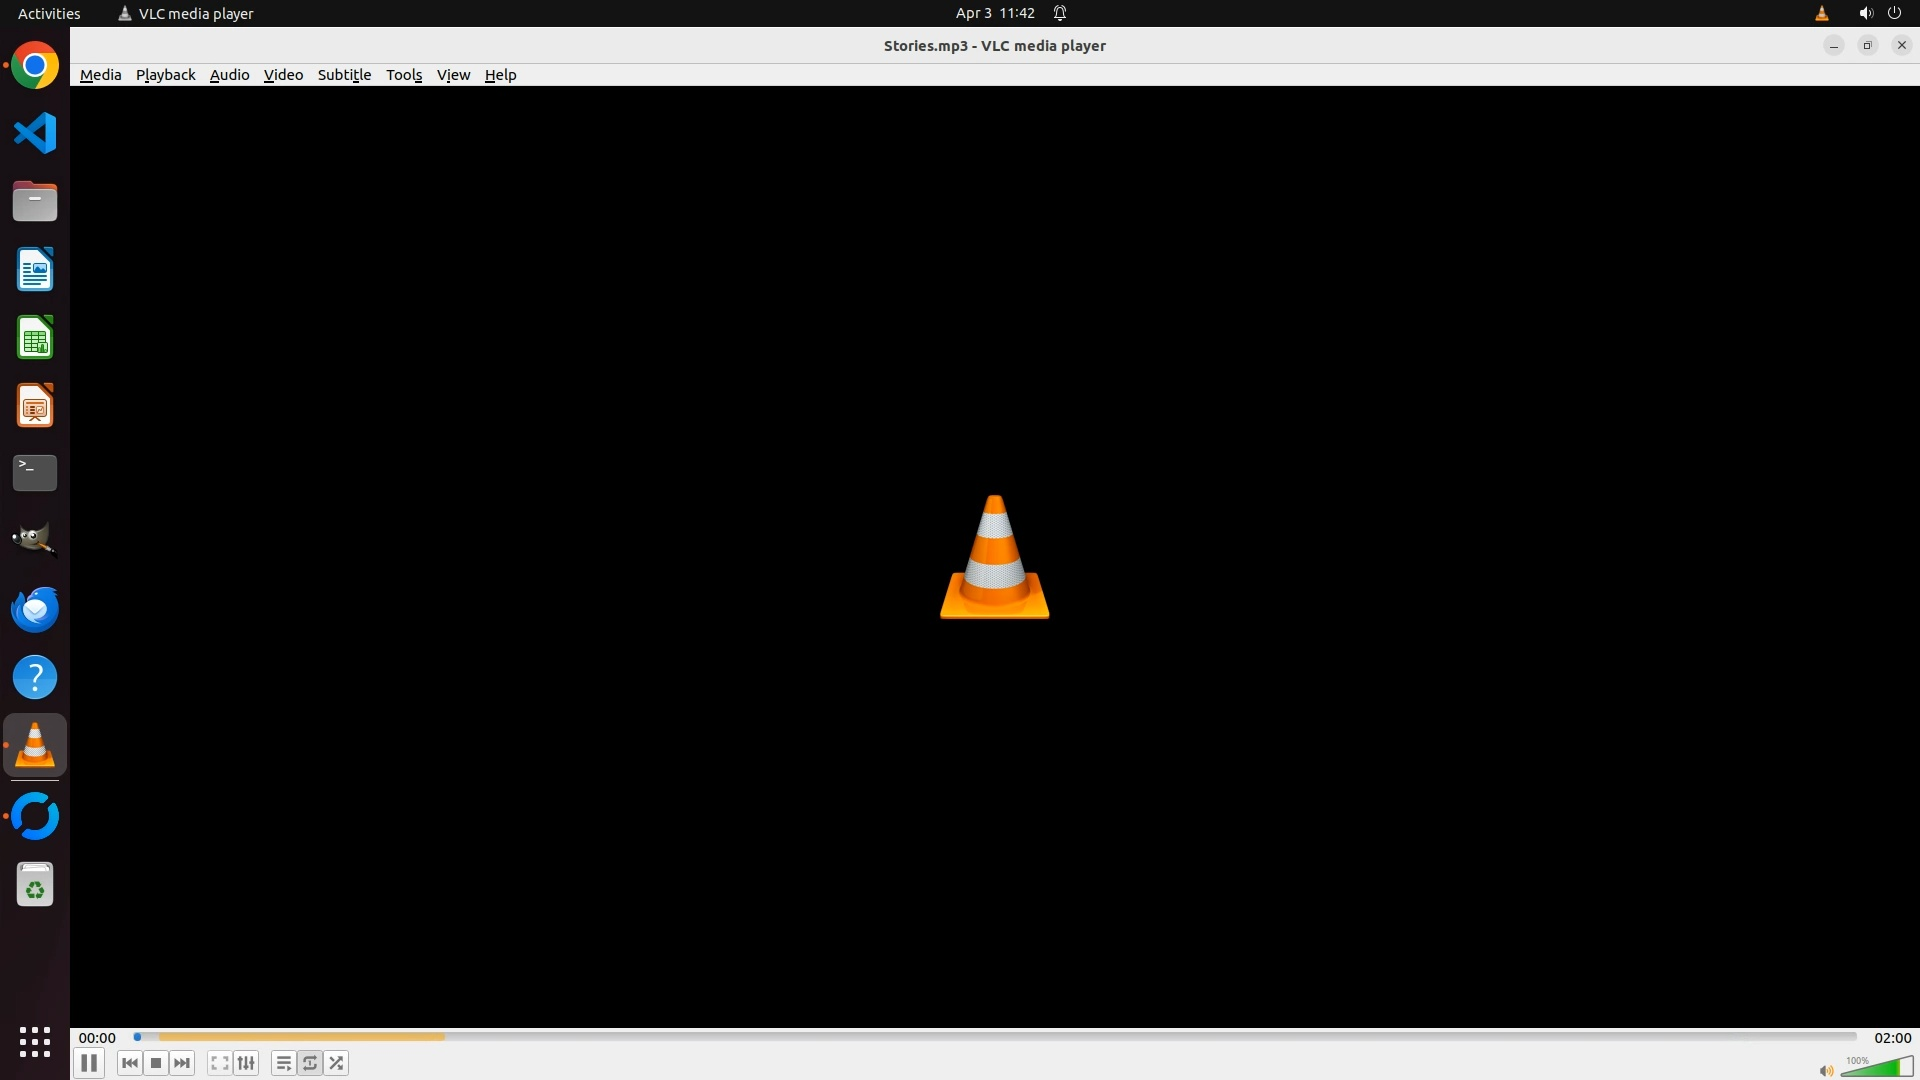Skip to previous media track
This screenshot has height=1080, width=1920.
pos(129,1063)
